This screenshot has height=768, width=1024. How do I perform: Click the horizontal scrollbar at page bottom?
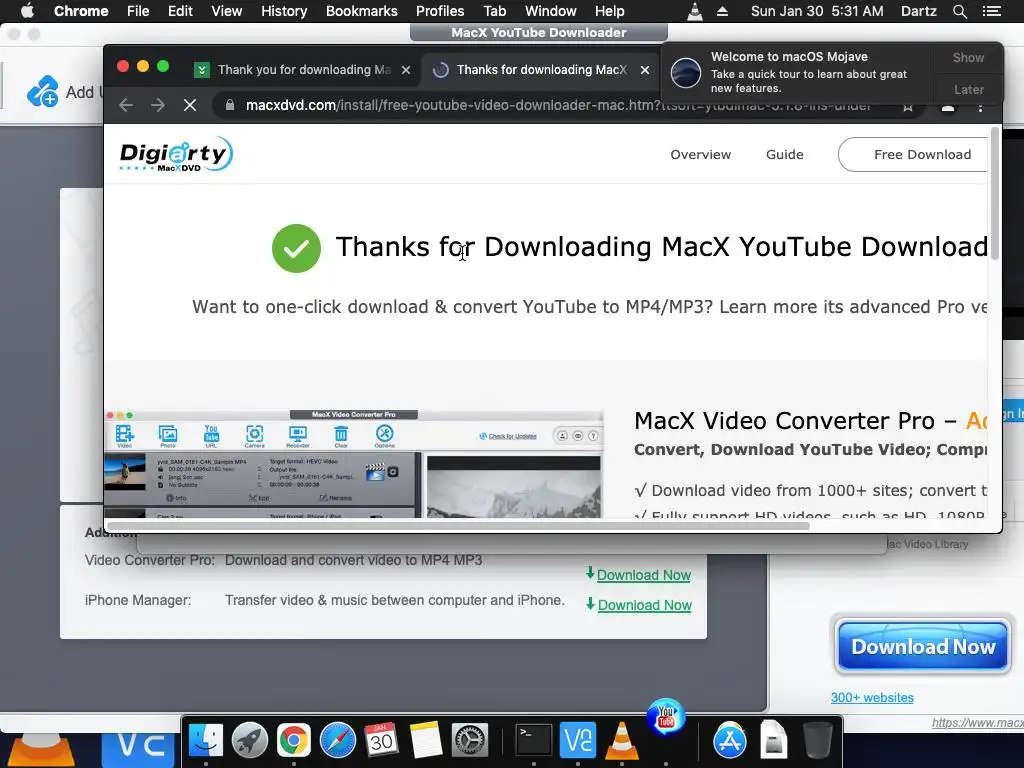(x=458, y=526)
